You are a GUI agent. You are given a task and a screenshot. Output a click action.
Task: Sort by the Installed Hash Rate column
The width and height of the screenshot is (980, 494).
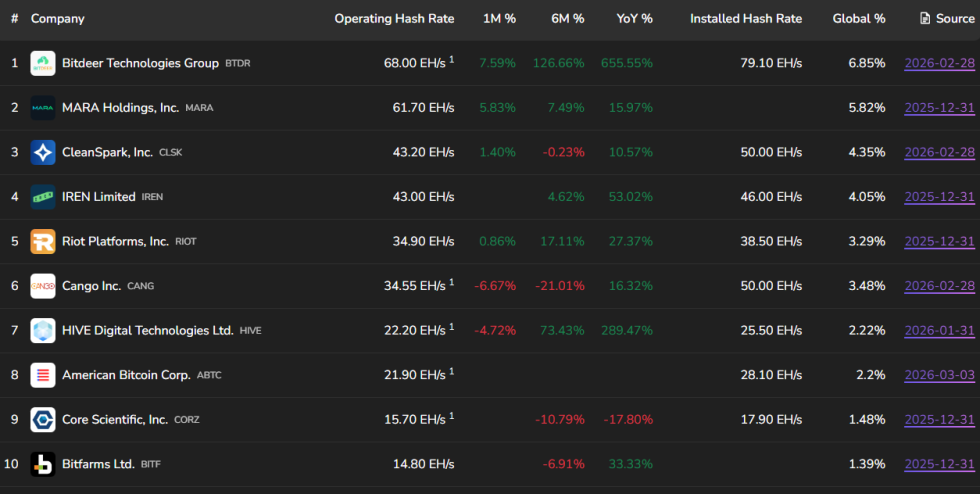click(x=746, y=19)
